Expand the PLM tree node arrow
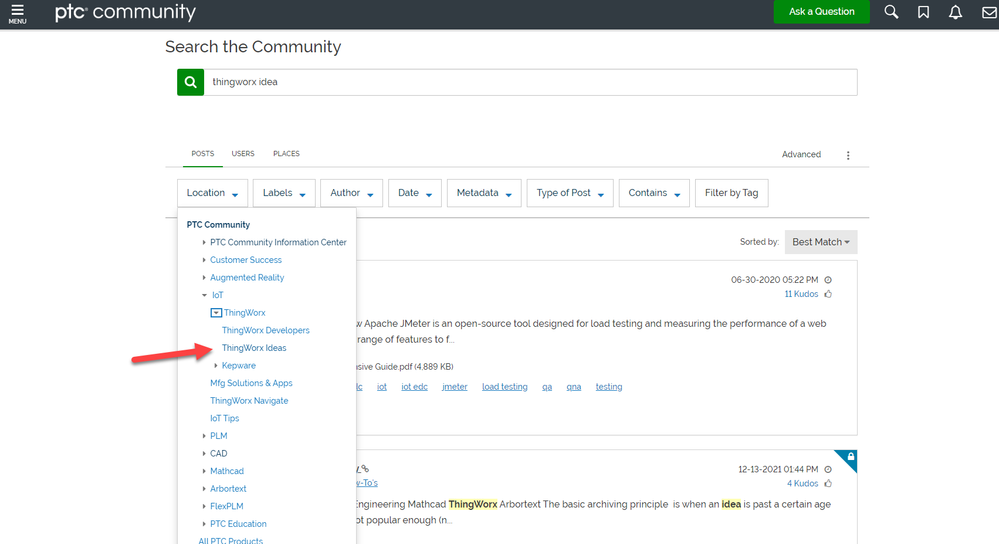999x544 pixels. pyautogui.click(x=204, y=436)
